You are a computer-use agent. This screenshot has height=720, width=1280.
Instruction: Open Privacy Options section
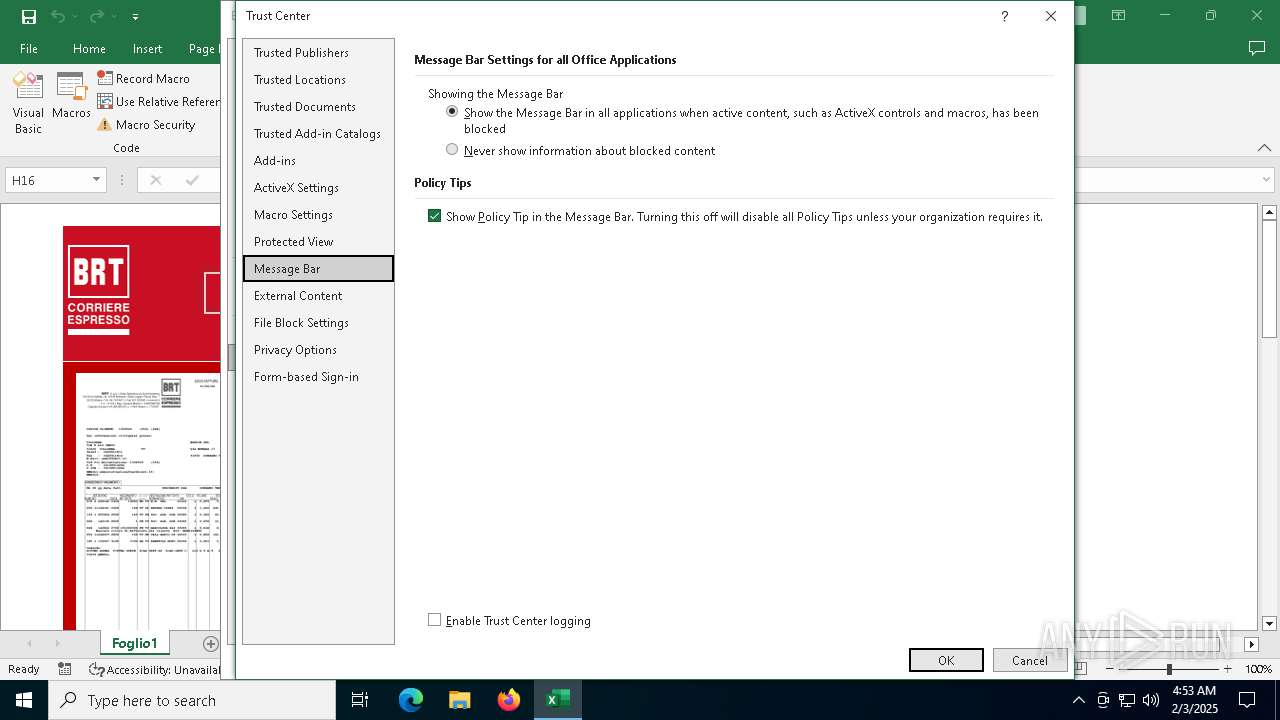click(x=318, y=349)
